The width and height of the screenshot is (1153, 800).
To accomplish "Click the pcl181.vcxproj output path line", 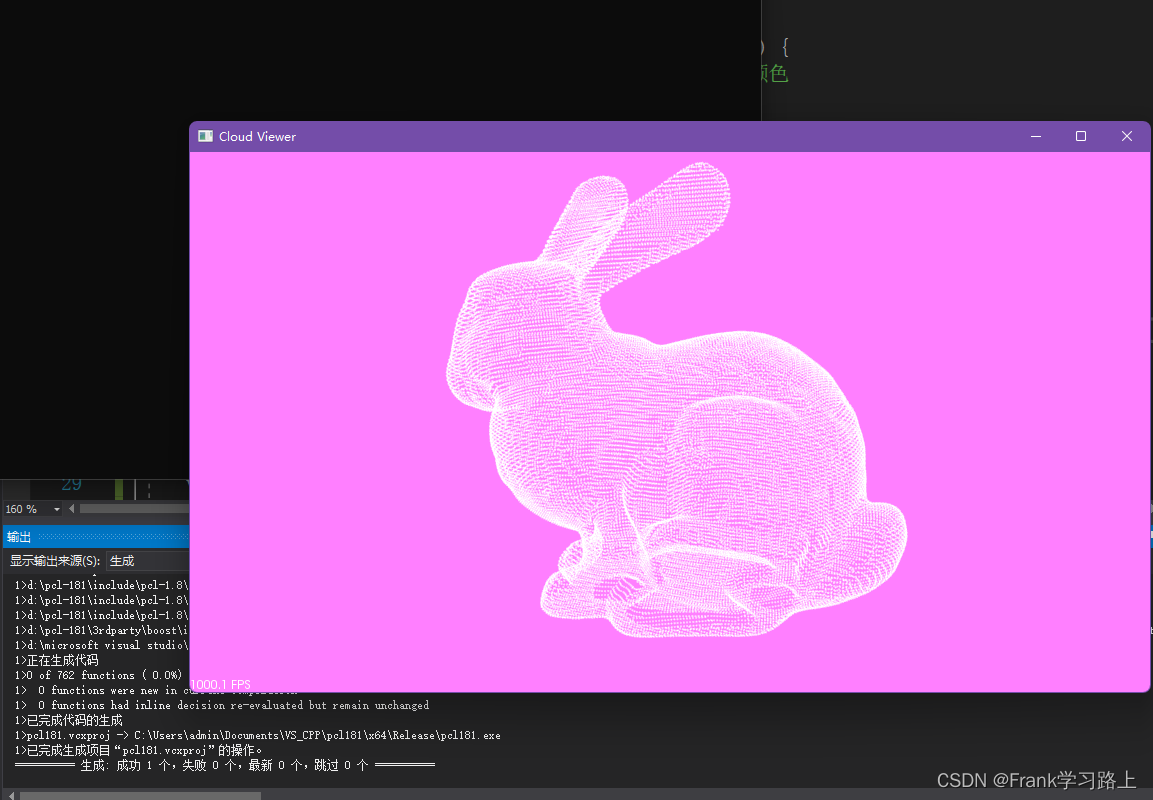I will (x=257, y=735).
